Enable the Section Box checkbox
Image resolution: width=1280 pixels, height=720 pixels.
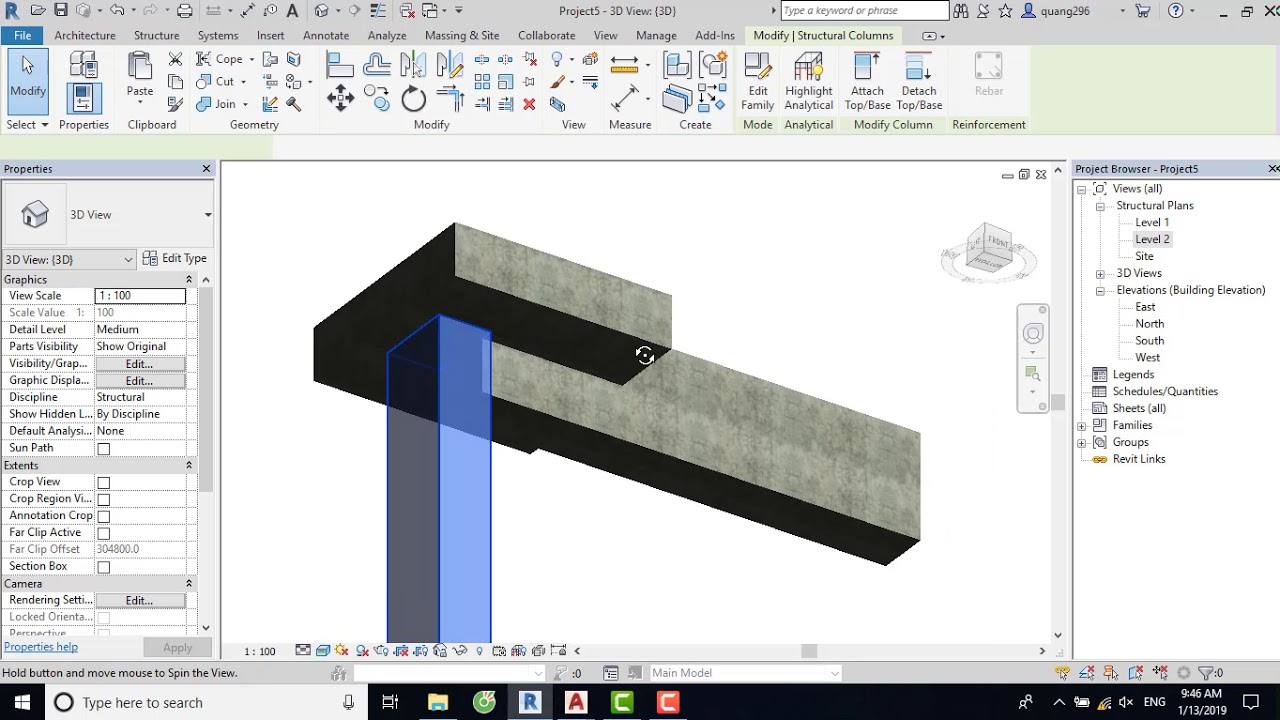(x=103, y=568)
